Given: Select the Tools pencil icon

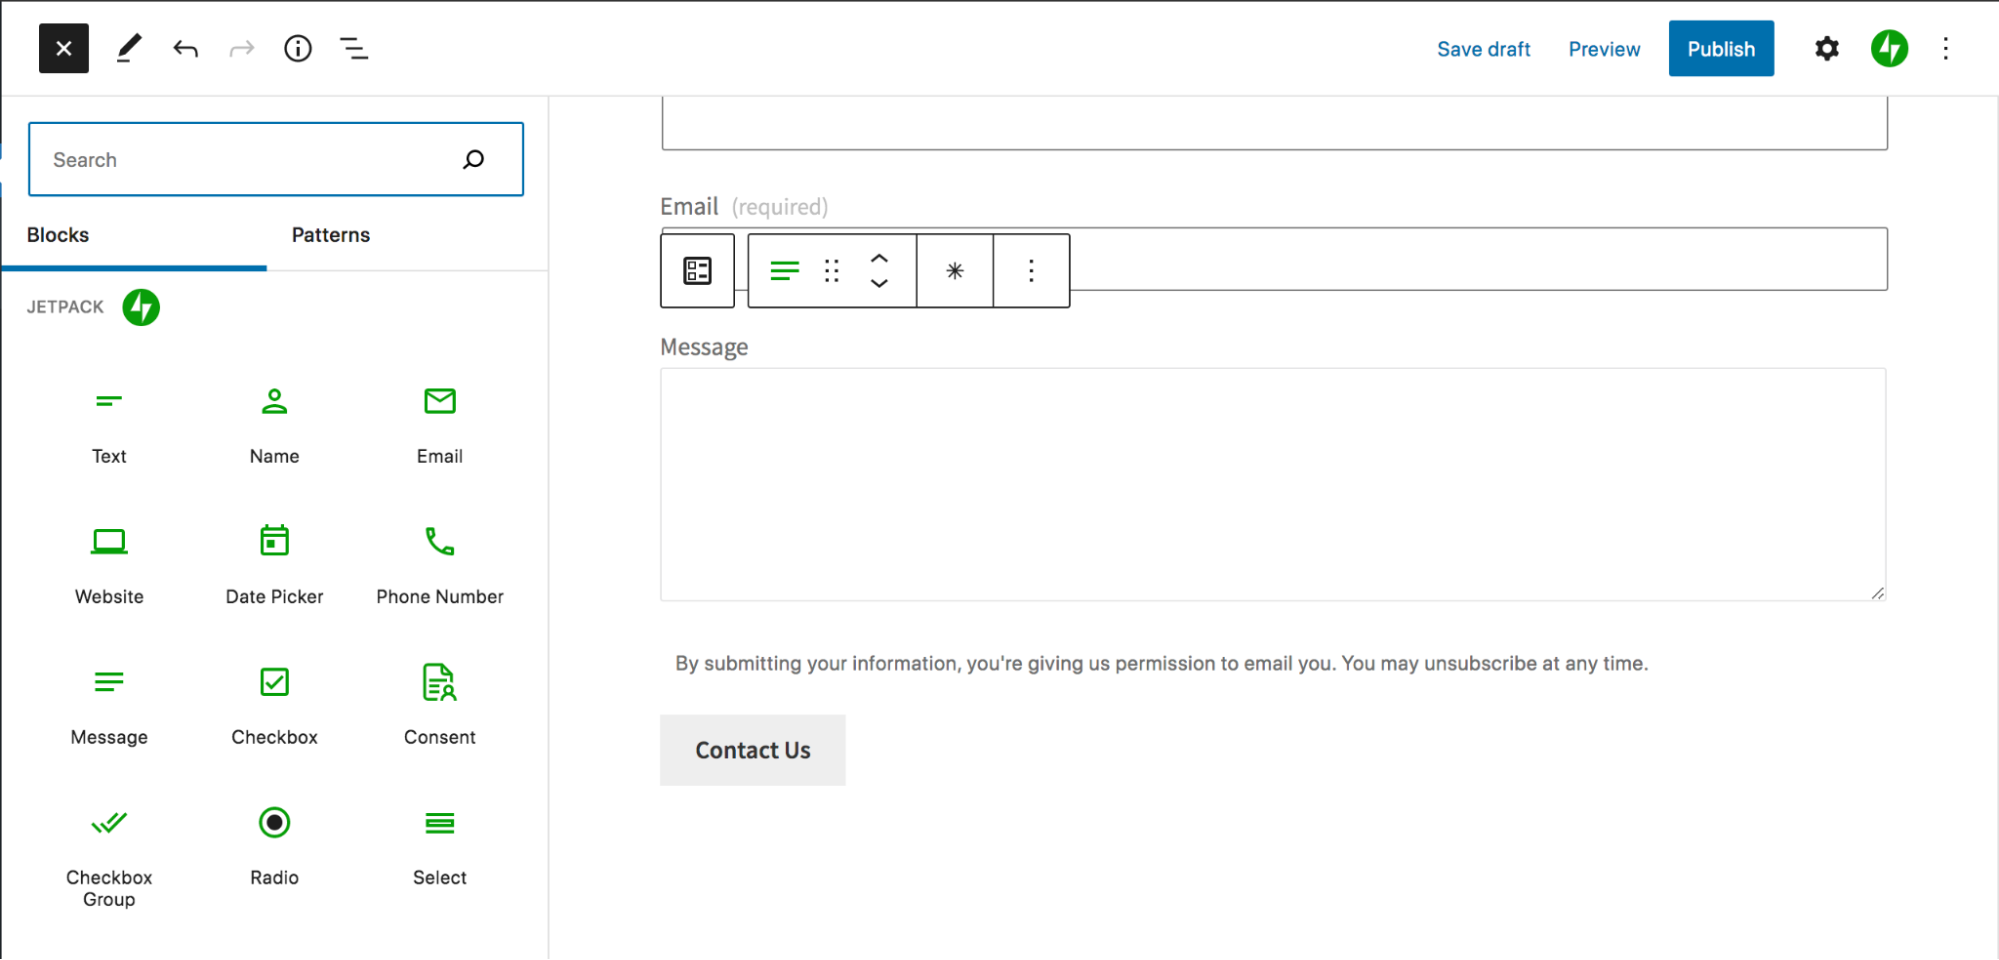Looking at the screenshot, I should (x=128, y=48).
